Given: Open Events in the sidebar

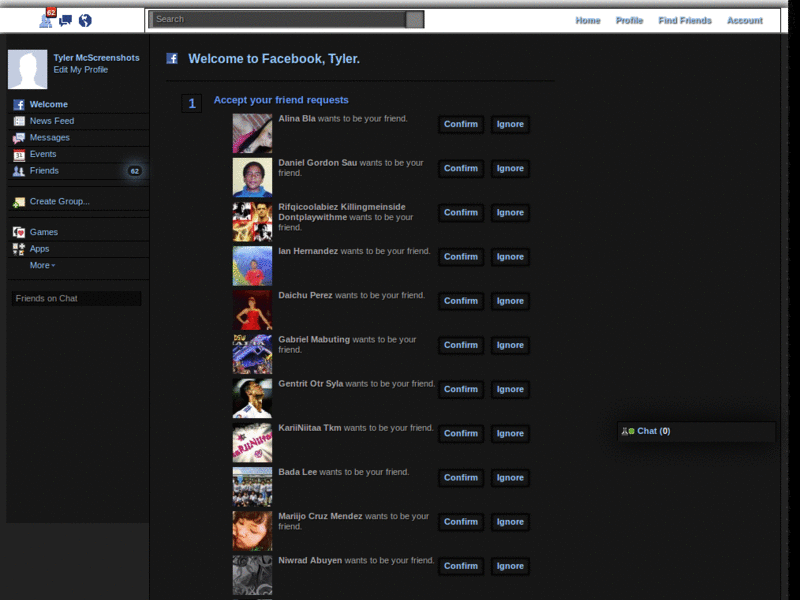Looking at the screenshot, I should click(x=43, y=154).
